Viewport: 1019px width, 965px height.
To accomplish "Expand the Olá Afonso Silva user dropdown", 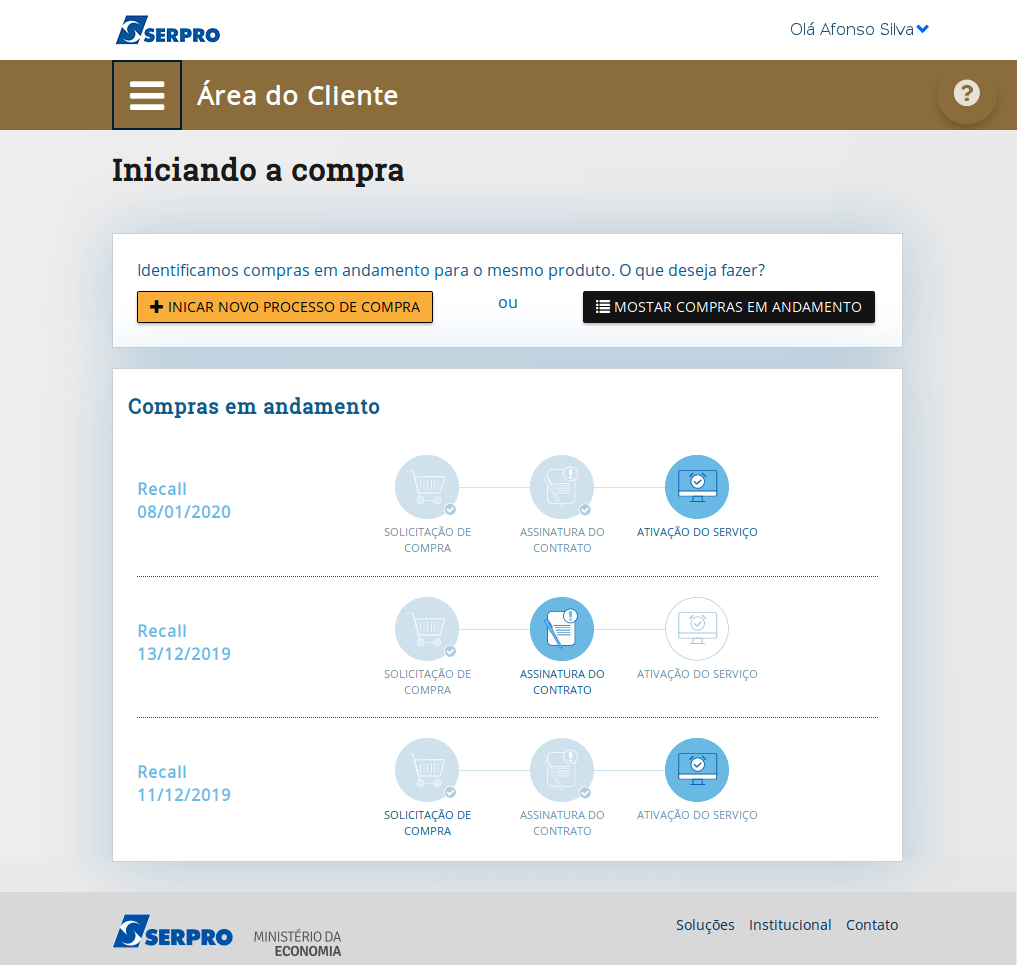I will point(859,30).
